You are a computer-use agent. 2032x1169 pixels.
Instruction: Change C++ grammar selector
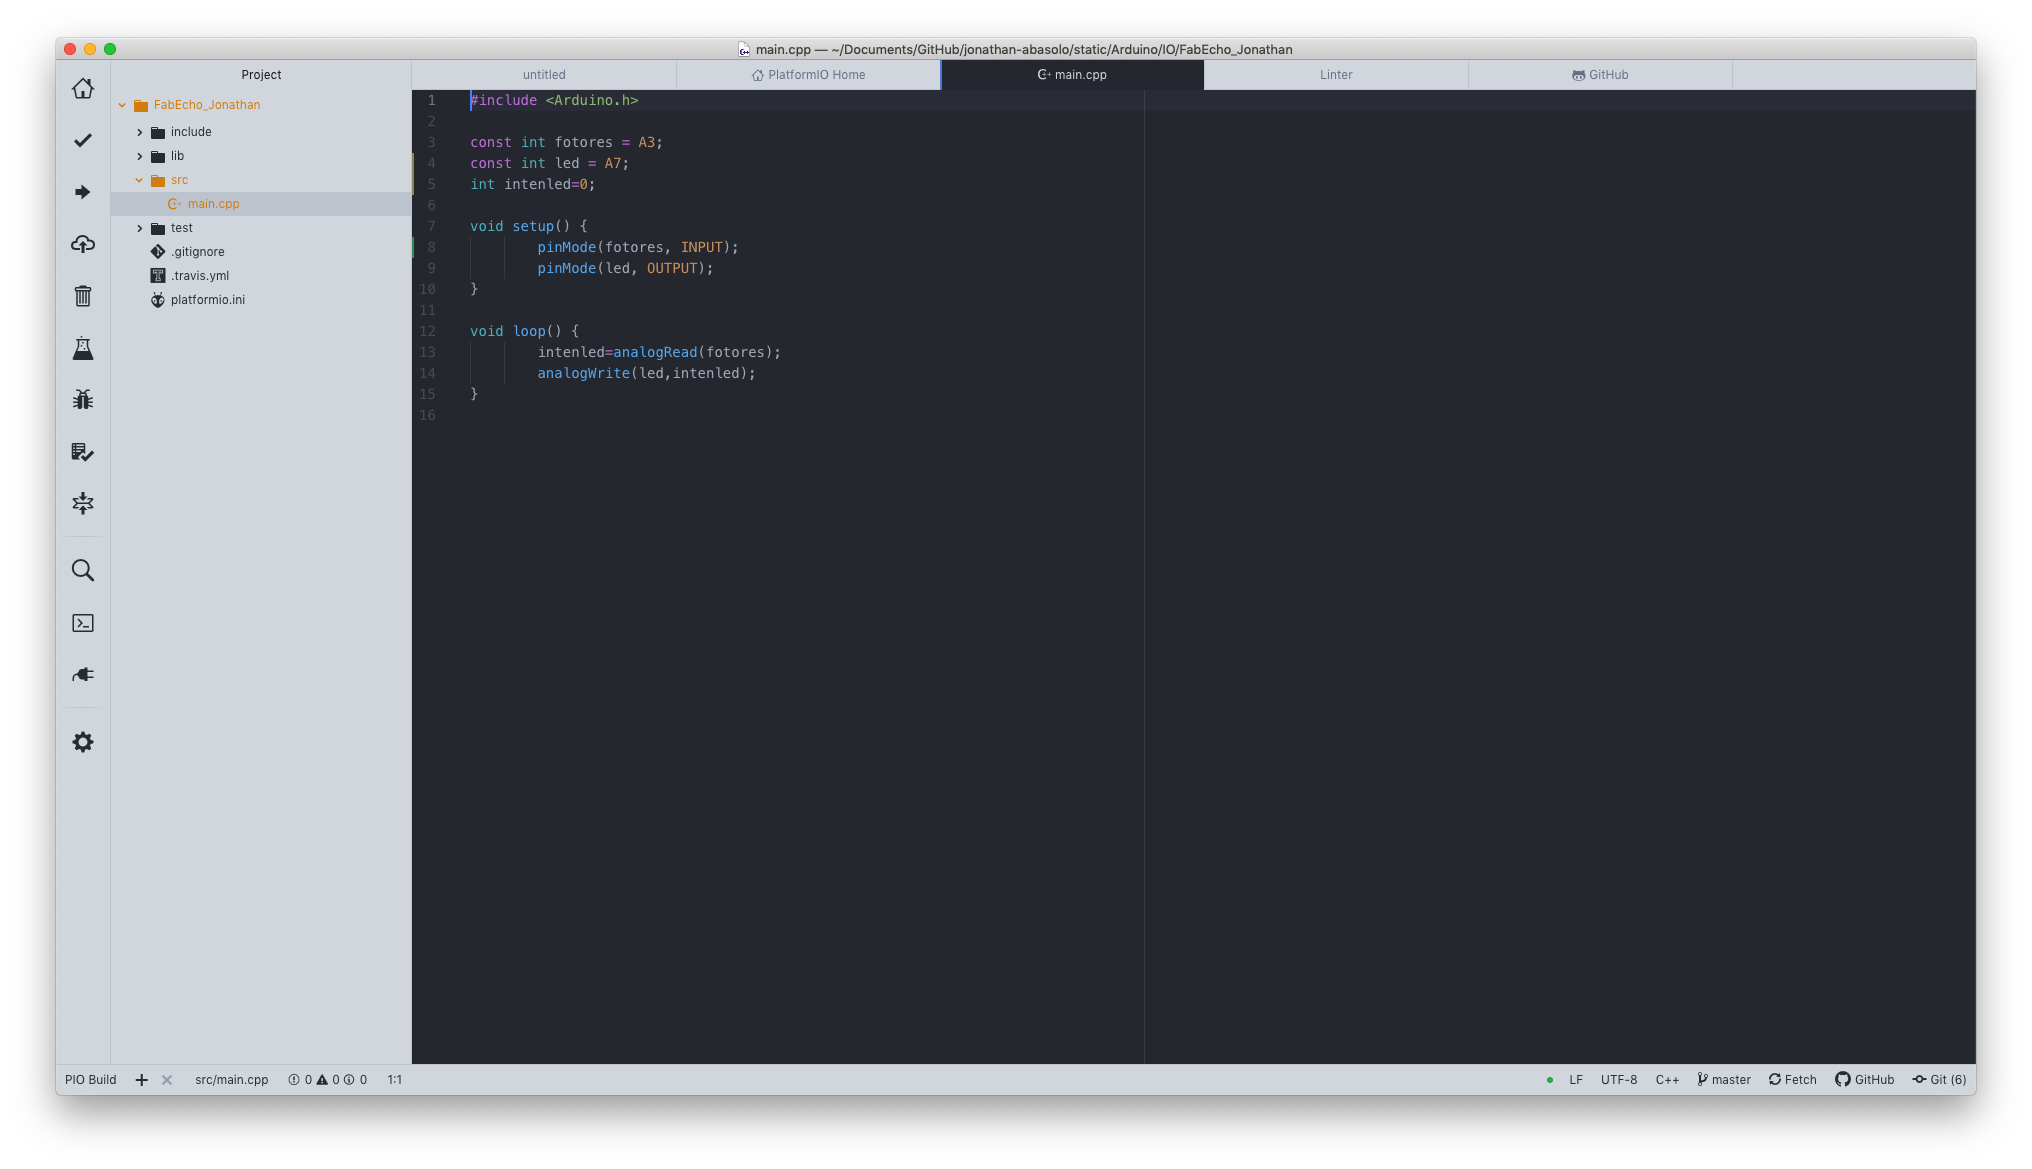tap(1667, 1080)
